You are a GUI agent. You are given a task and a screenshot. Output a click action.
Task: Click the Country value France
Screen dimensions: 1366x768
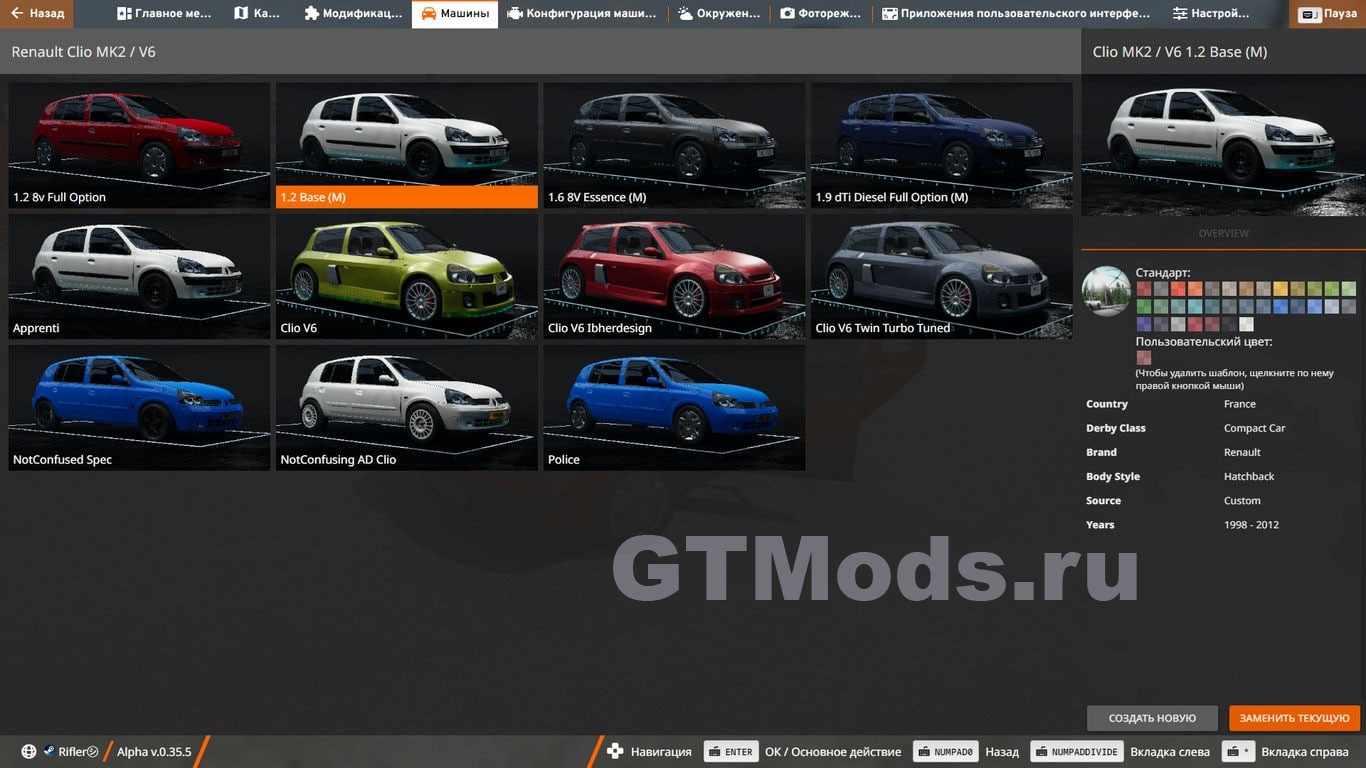1239,404
